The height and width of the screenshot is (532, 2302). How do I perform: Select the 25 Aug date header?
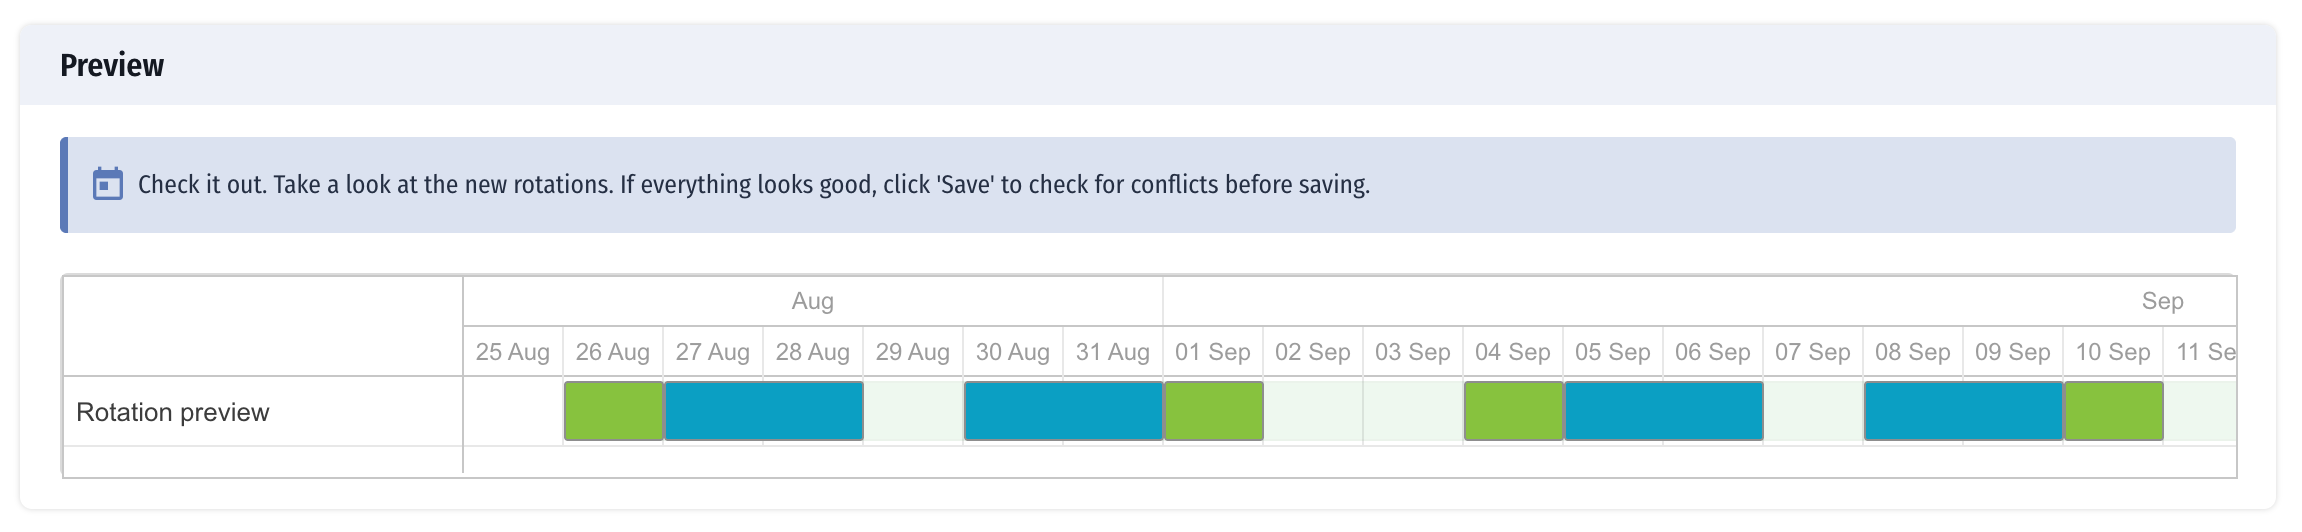[513, 352]
